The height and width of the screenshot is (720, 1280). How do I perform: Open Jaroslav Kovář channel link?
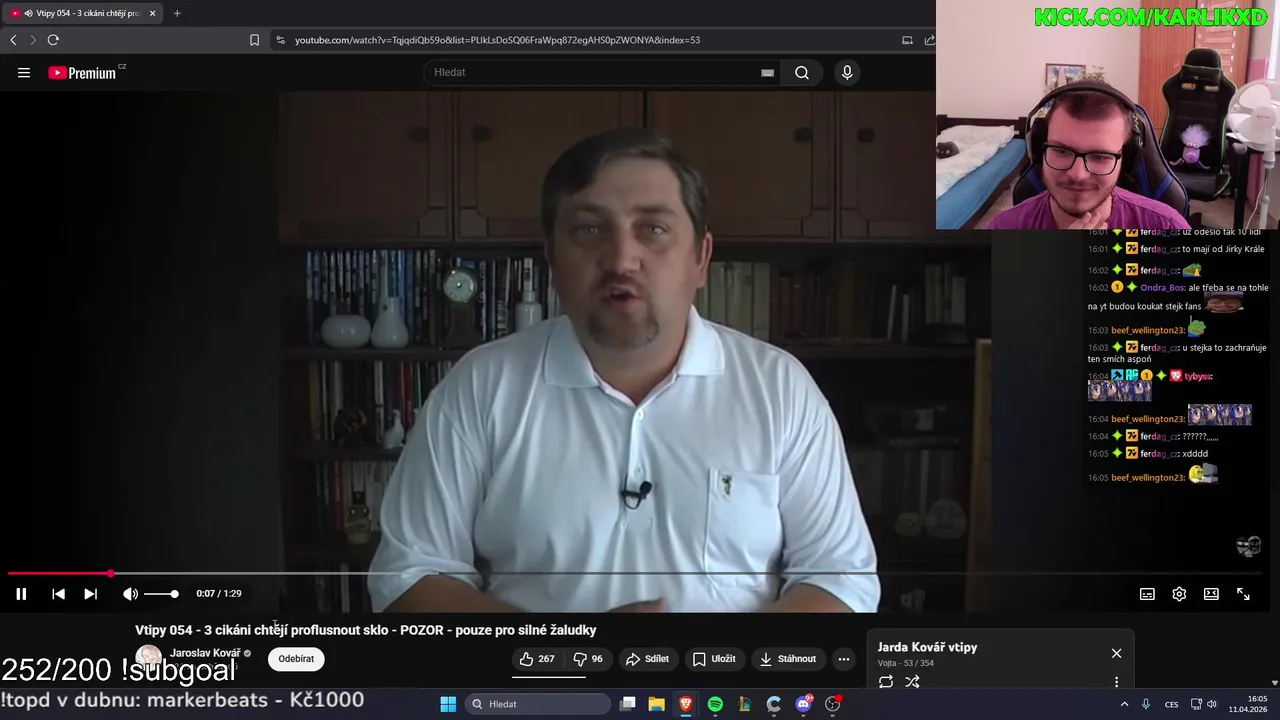(x=205, y=653)
